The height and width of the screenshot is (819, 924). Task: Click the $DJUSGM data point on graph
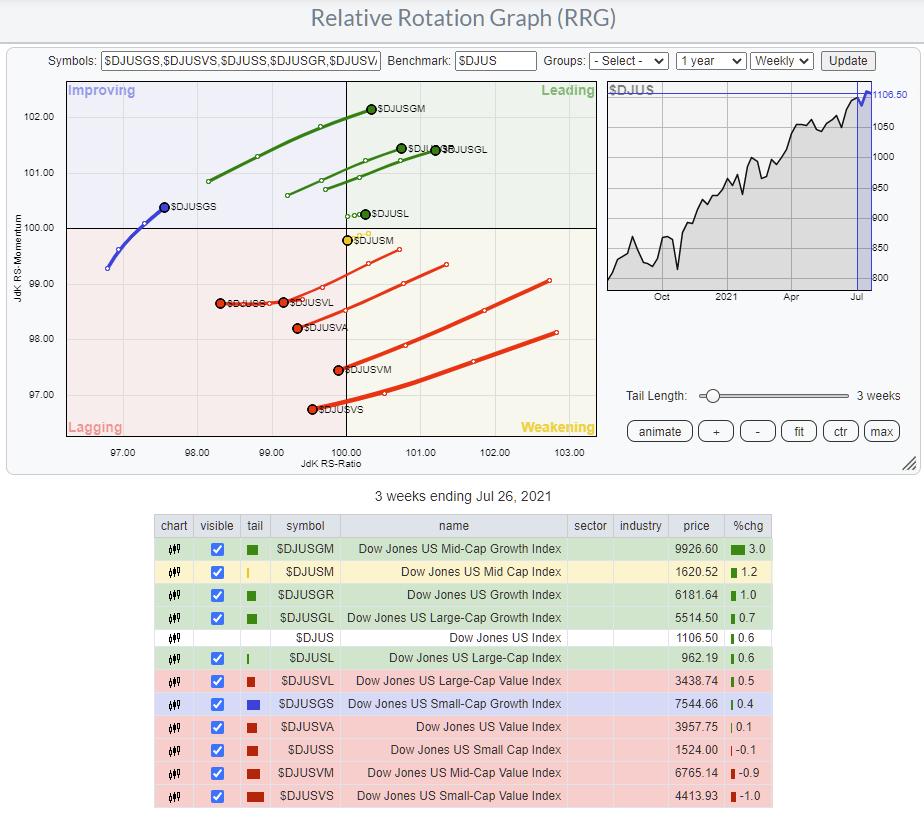[x=371, y=109]
